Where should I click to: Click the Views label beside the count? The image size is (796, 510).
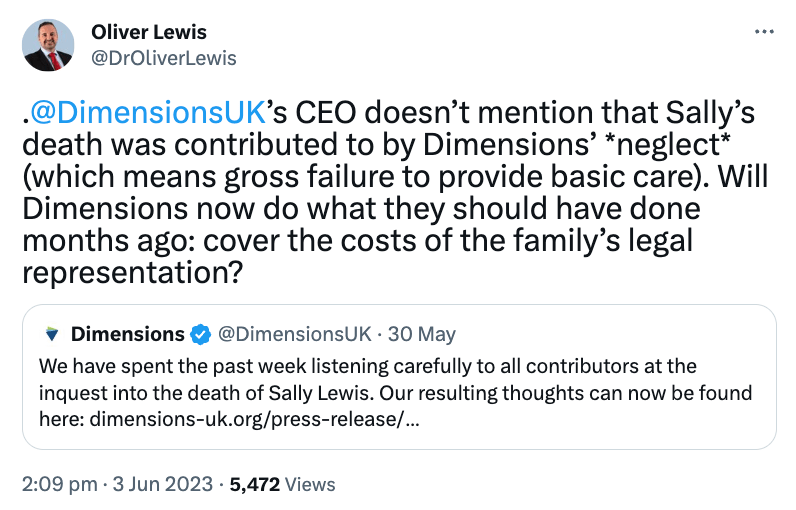(310, 484)
